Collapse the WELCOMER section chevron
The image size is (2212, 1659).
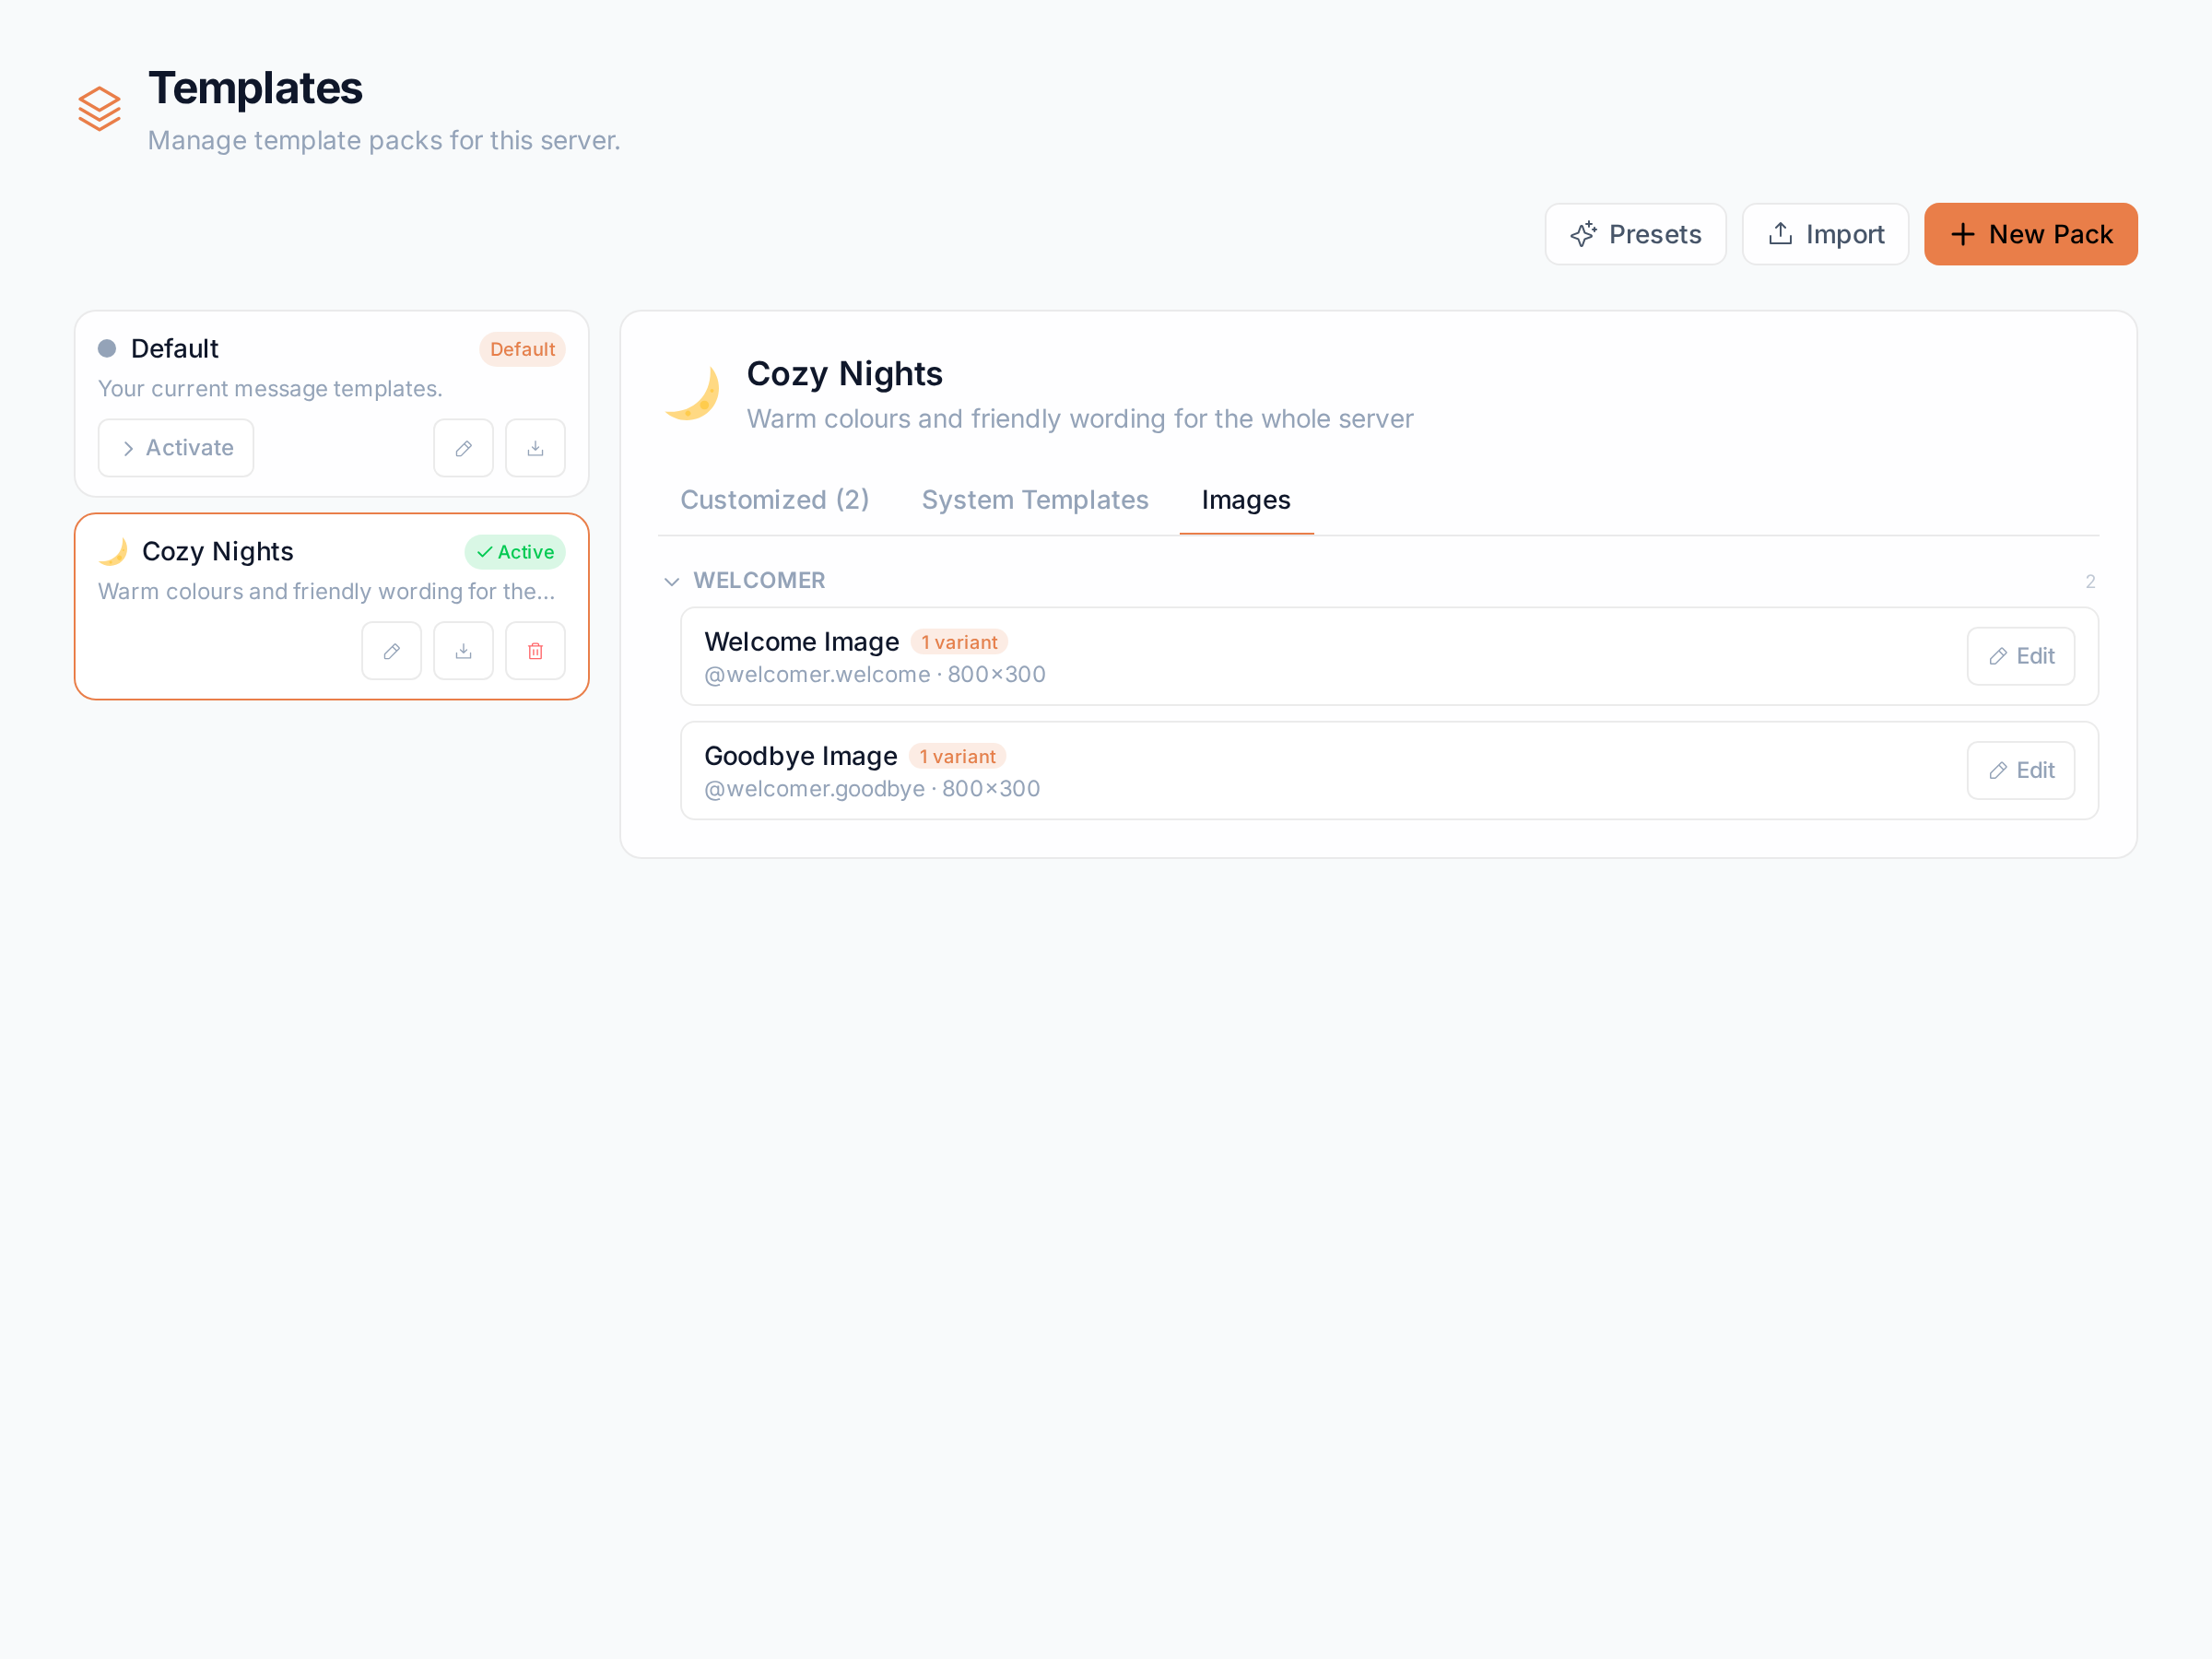[x=672, y=581]
